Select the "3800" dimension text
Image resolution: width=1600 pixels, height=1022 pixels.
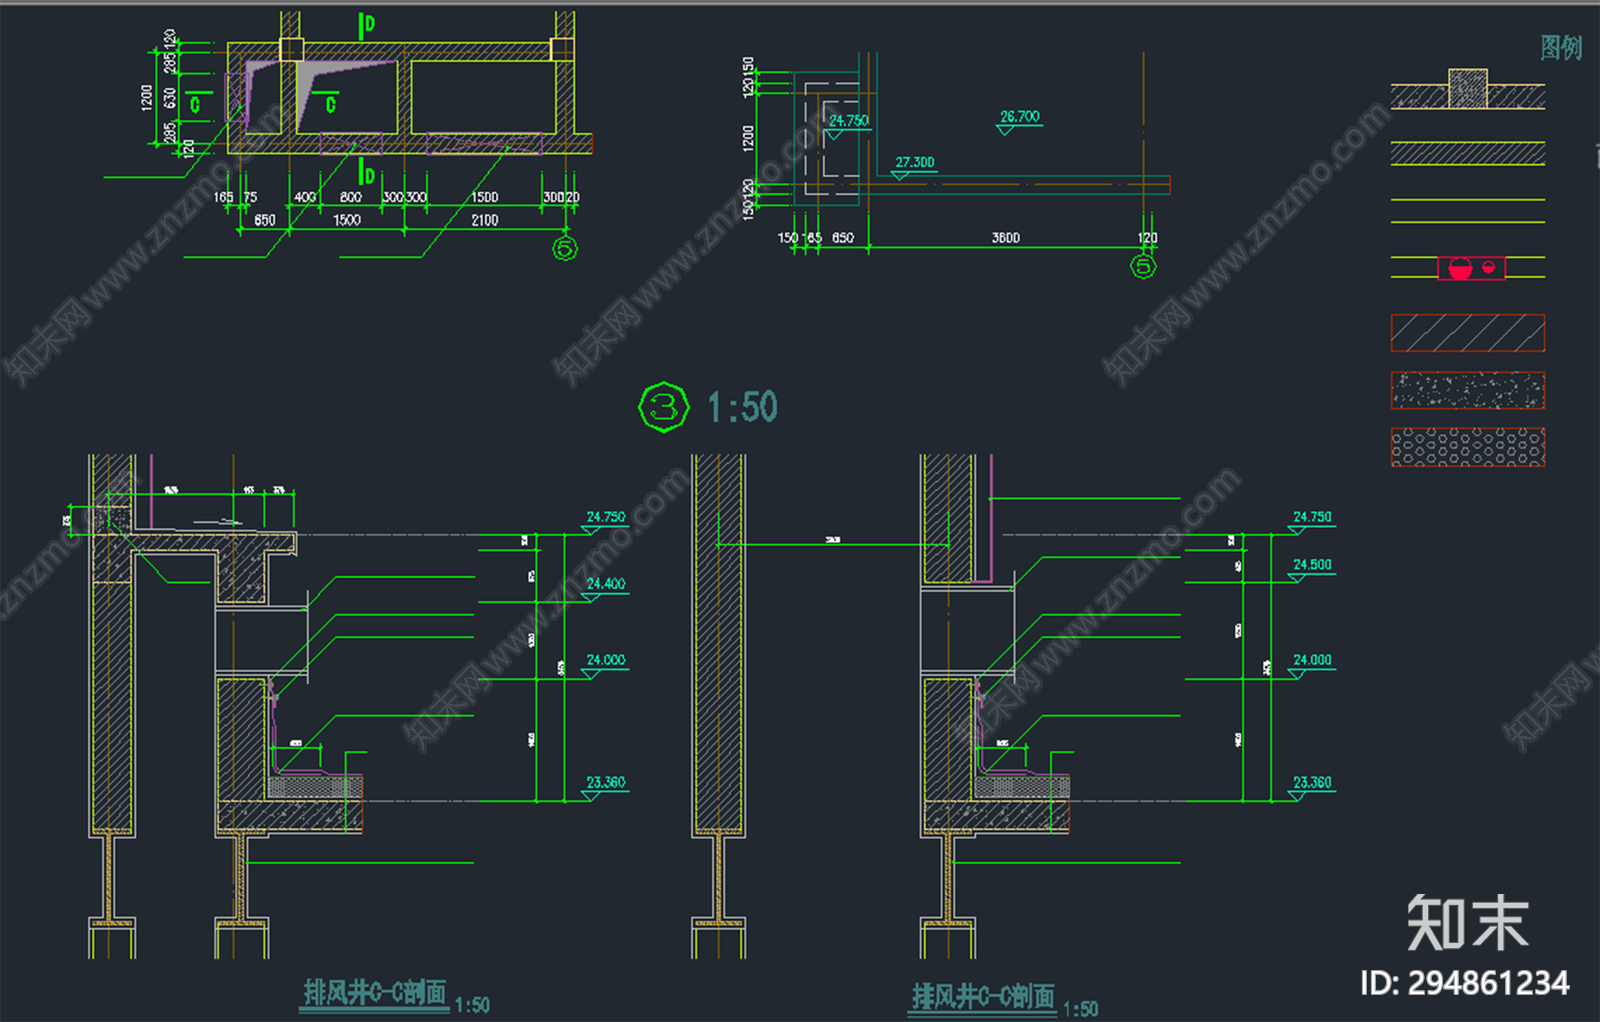click(1006, 237)
